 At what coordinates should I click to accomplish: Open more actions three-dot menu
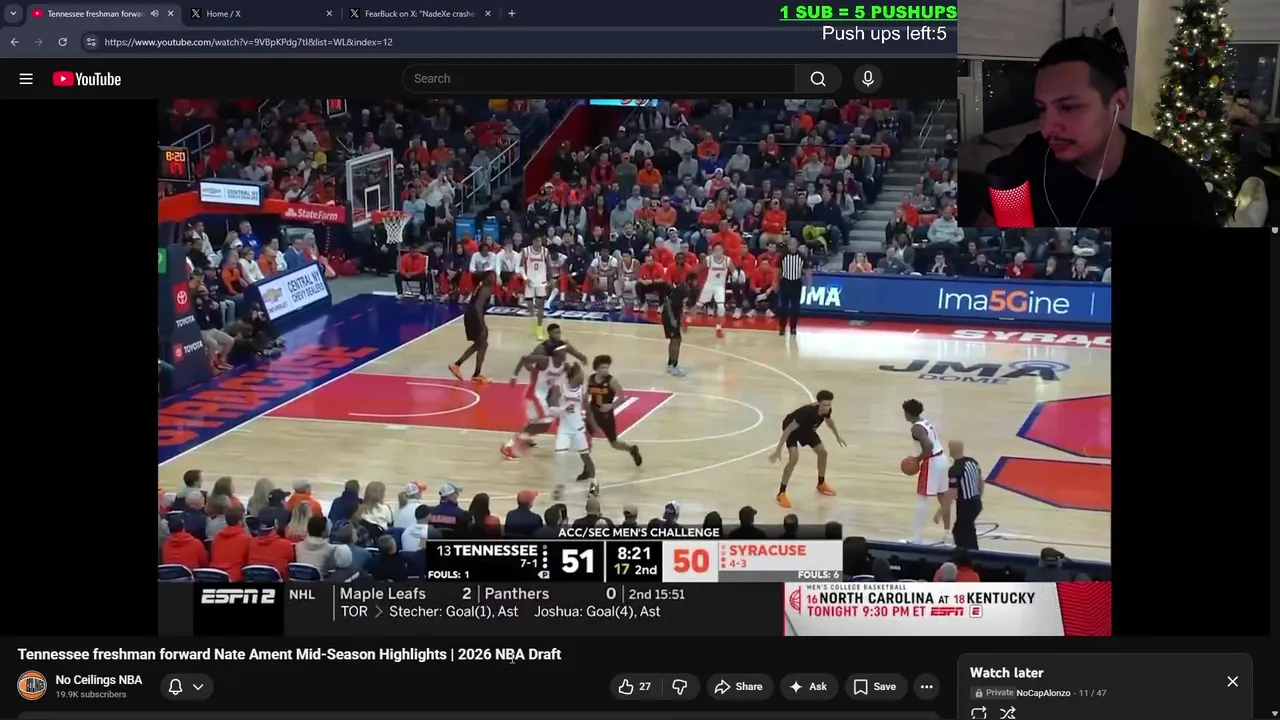tap(927, 686)
